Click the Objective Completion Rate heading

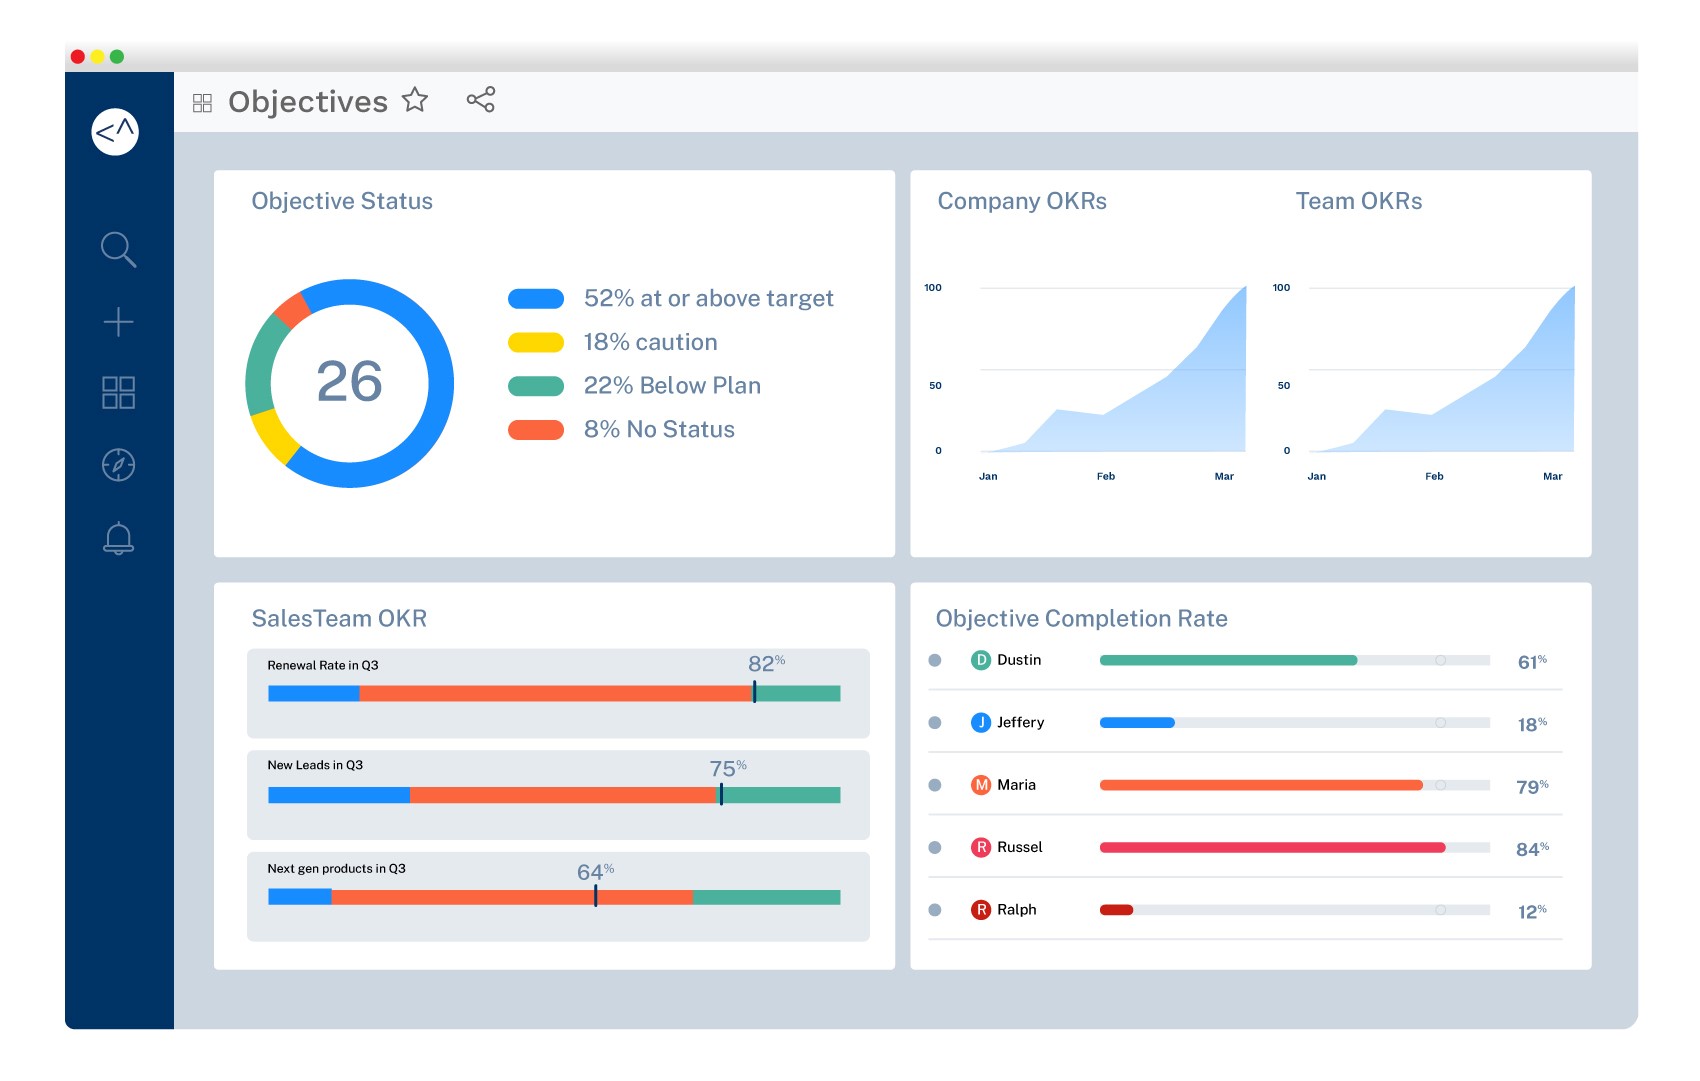coord(1082,618)
